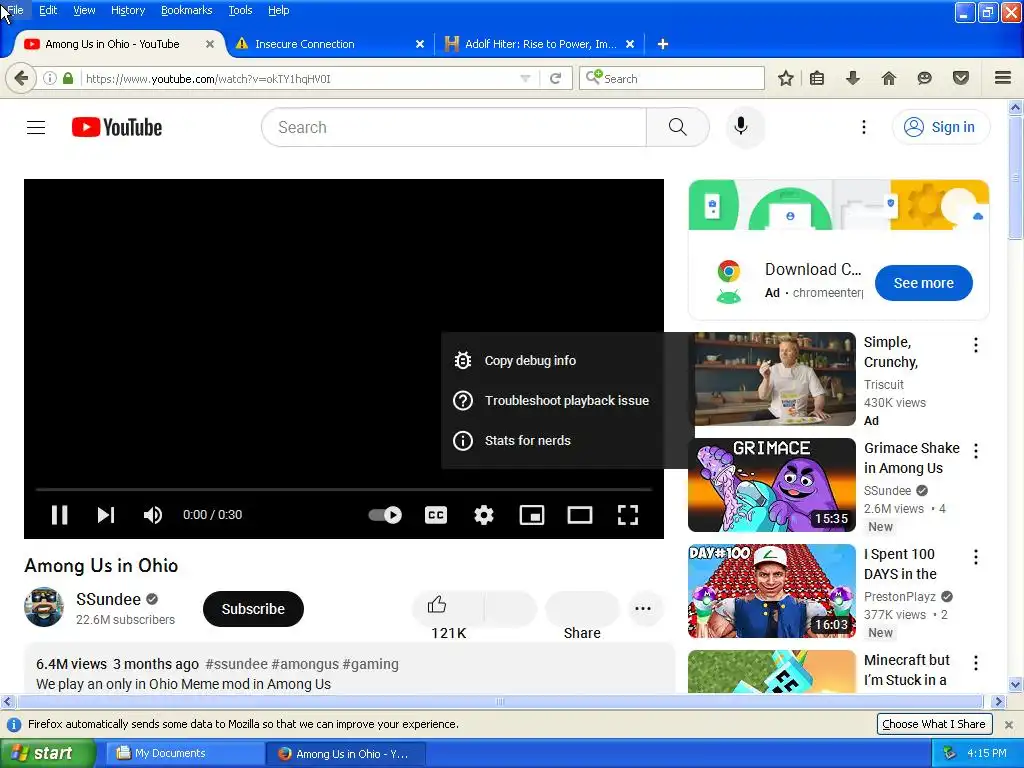Show site information icon in URL bar
Screen dimensions: 1024x768
tap(50, 78)
